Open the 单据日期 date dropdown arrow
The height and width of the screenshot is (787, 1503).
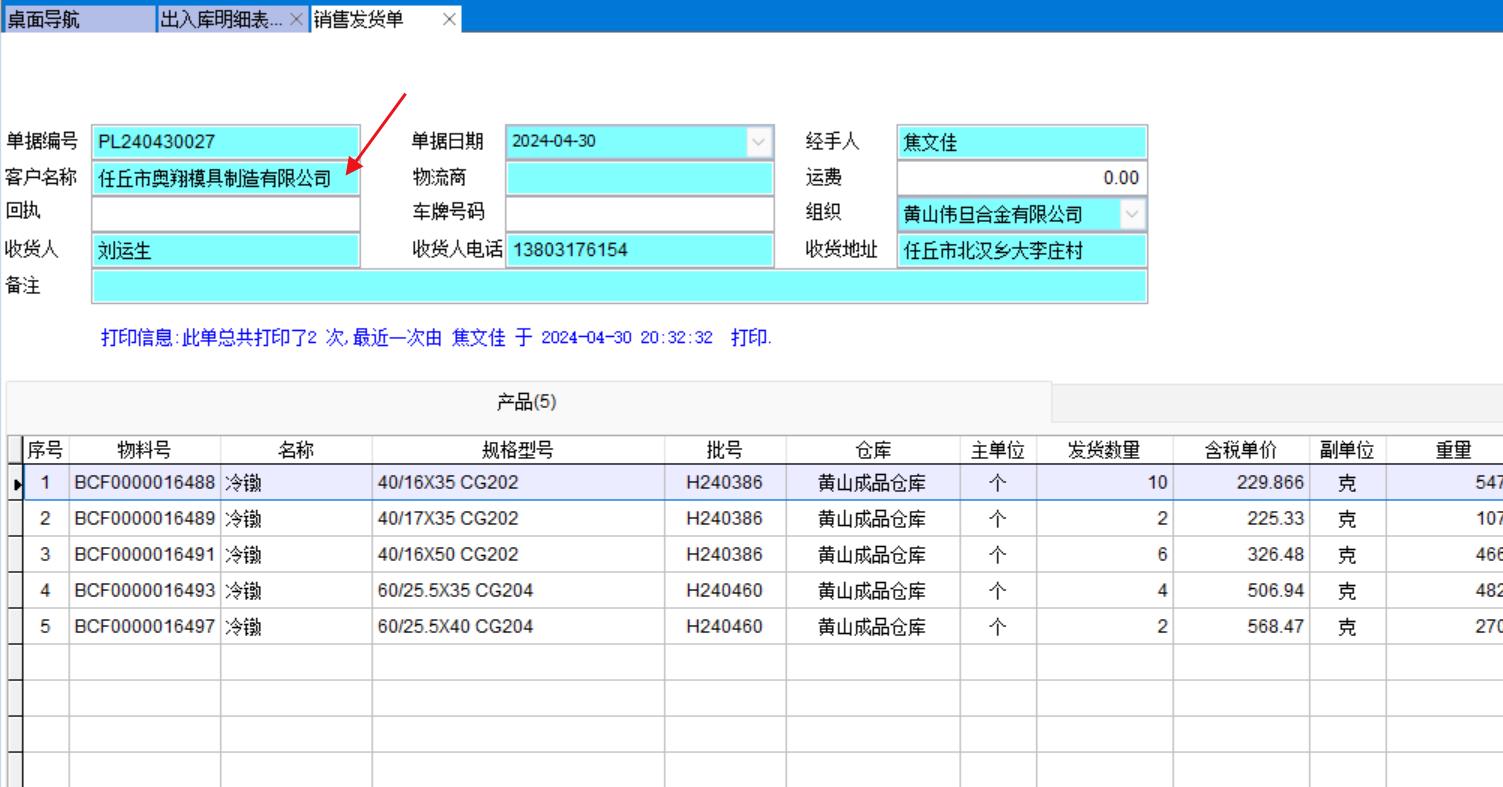point(760,142)
